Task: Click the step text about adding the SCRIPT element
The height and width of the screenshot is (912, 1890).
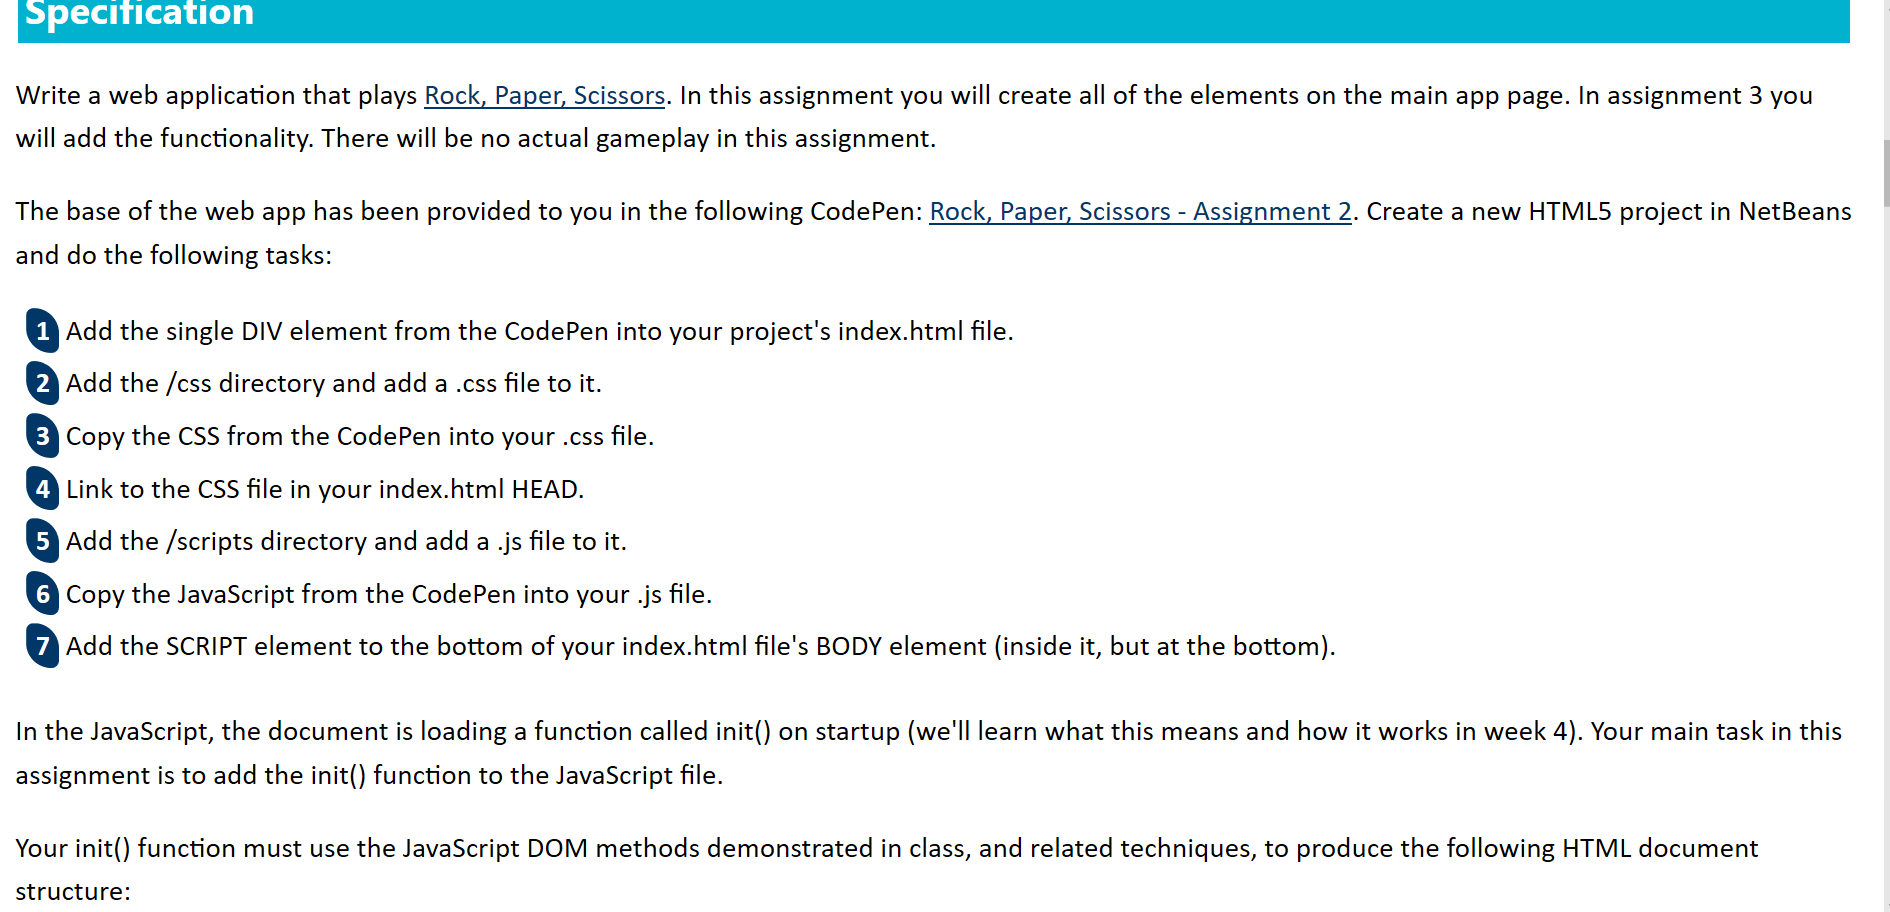Action: [701, 646]
